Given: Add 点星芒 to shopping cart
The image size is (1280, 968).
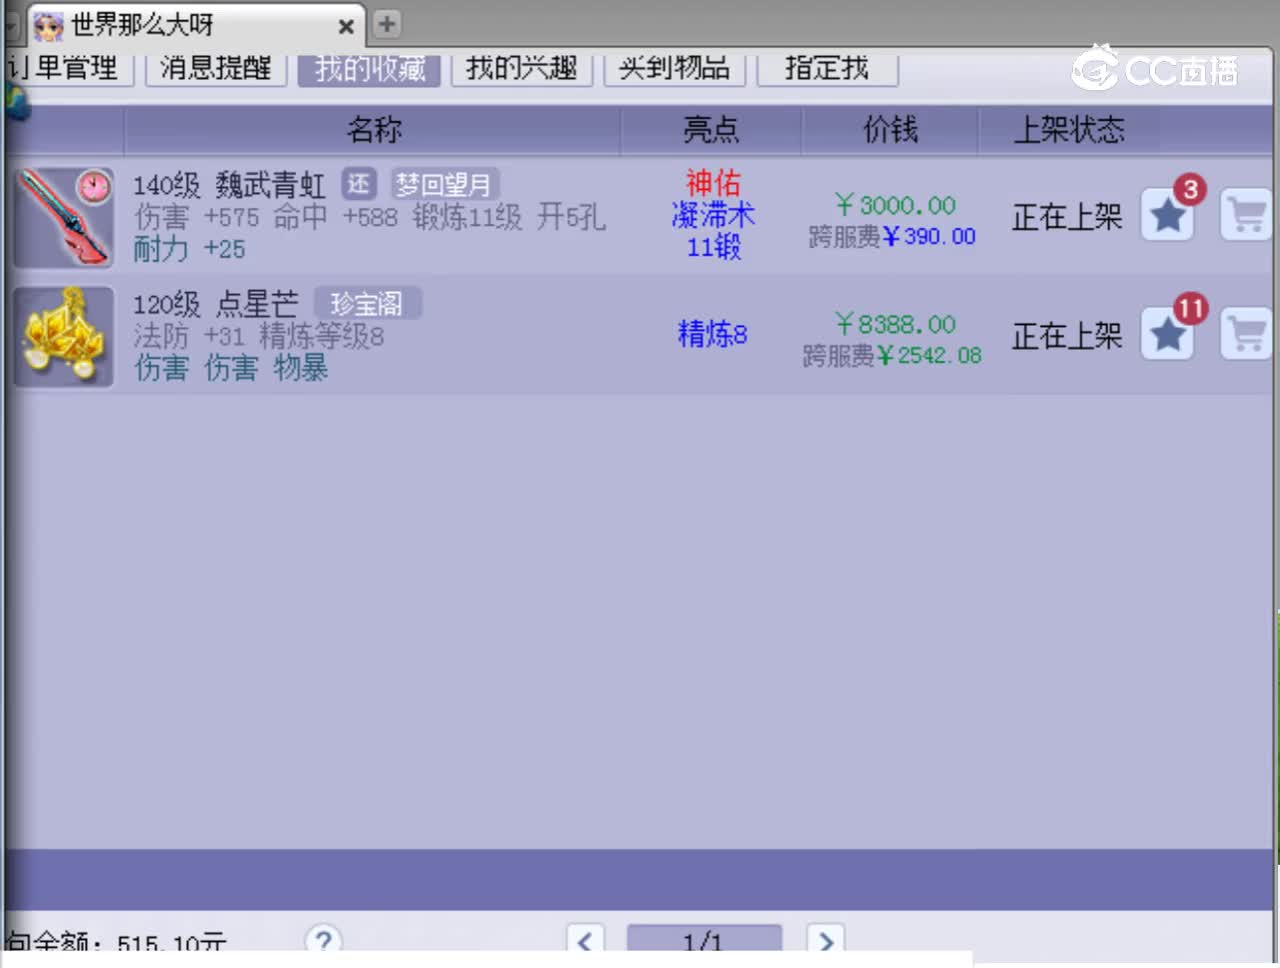Looking at the screenshot, I should 1246,333.
